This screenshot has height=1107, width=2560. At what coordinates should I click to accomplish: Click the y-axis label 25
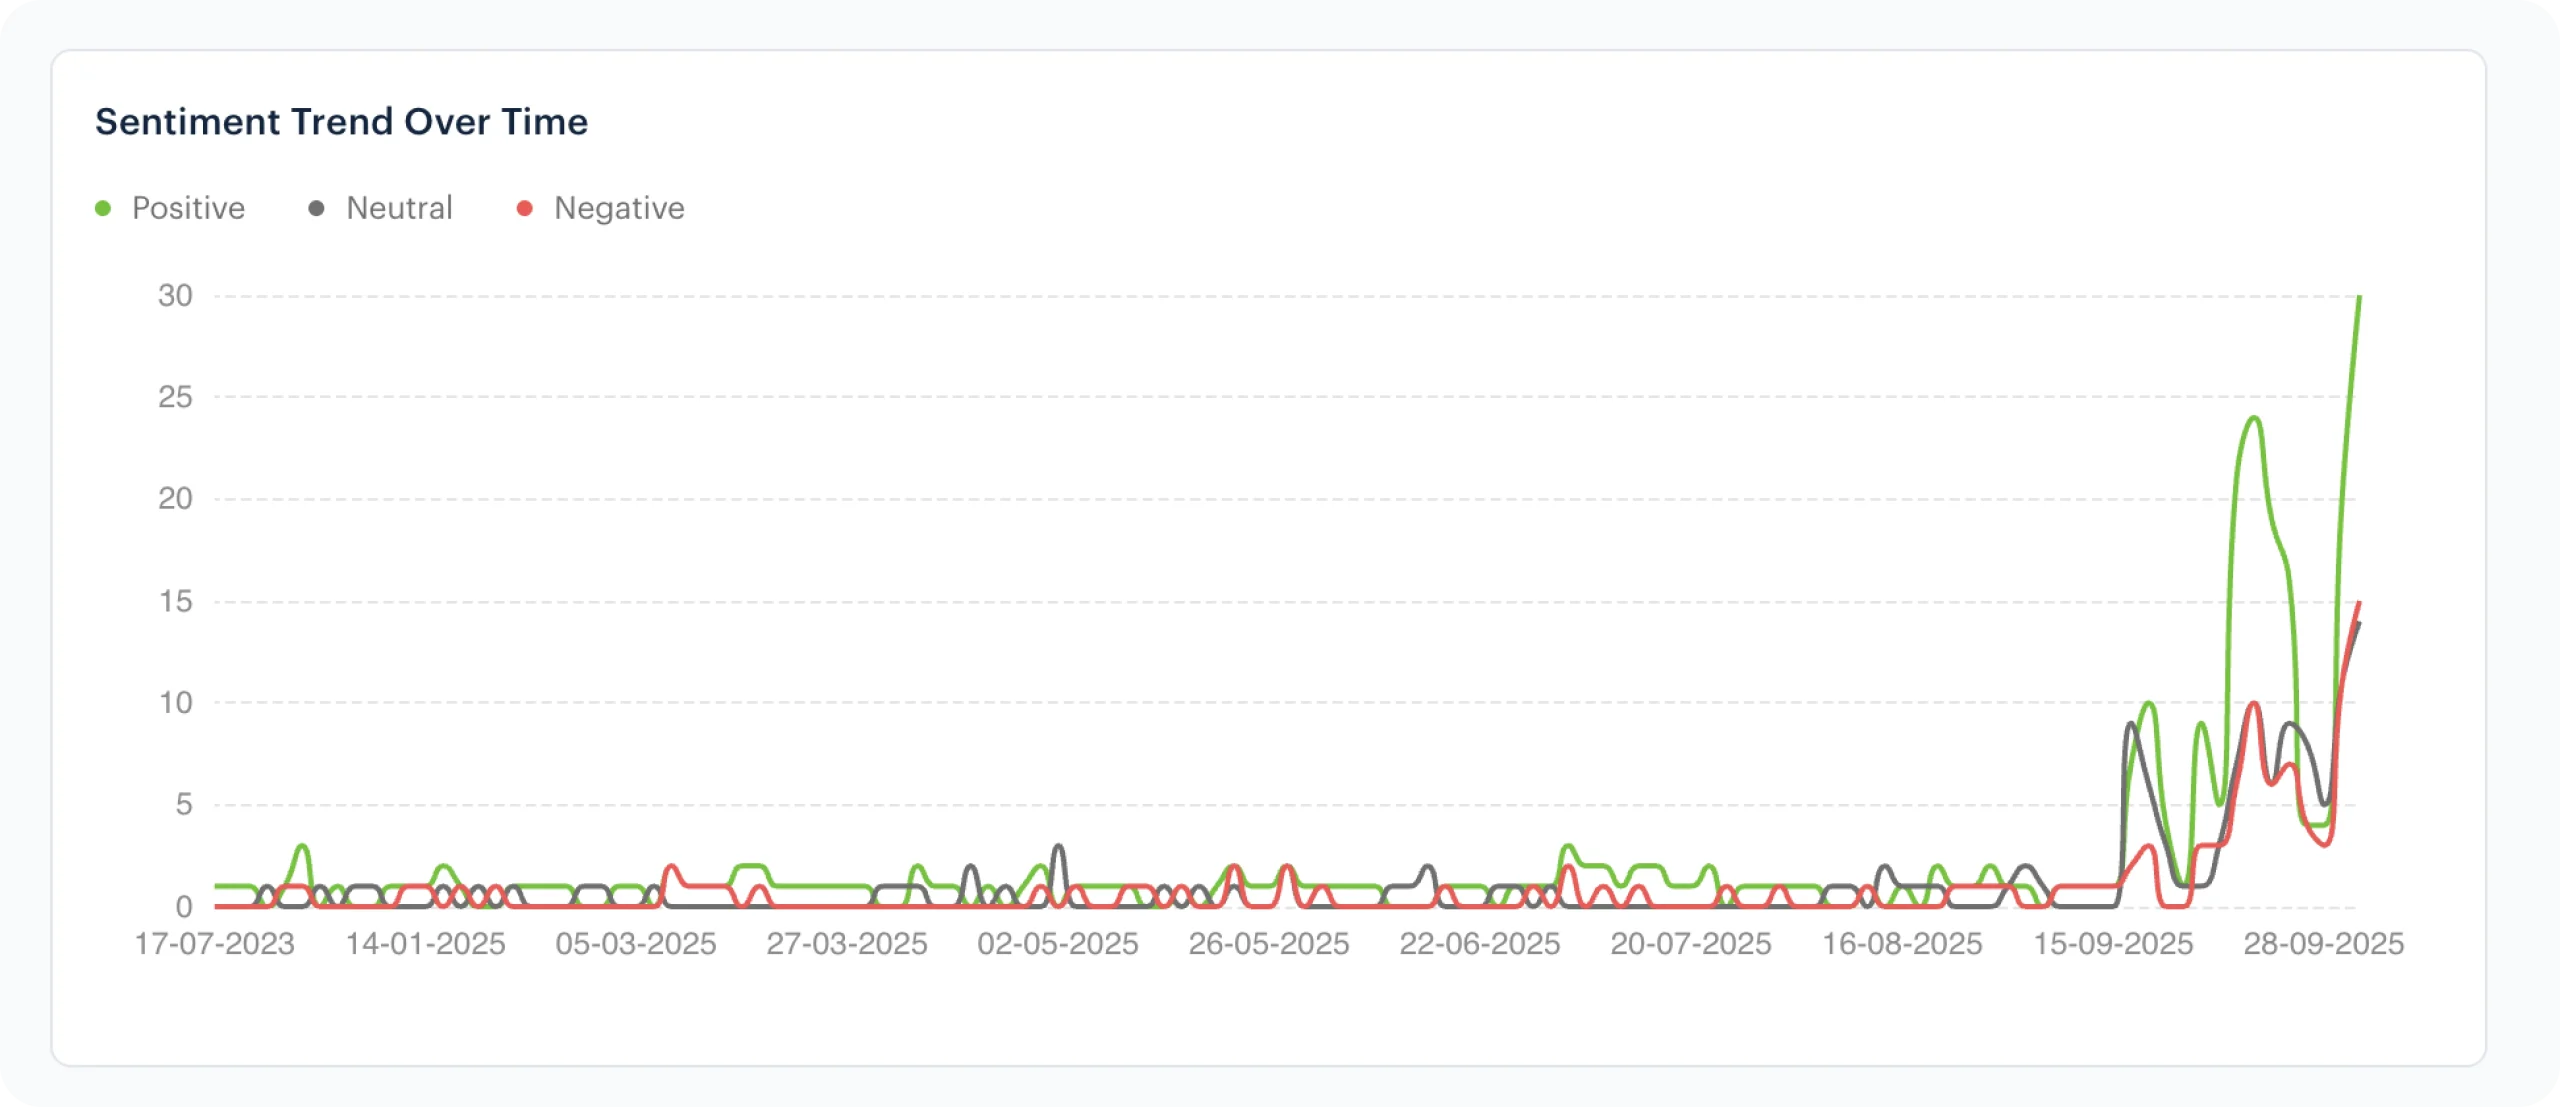(x=175, y=397)
